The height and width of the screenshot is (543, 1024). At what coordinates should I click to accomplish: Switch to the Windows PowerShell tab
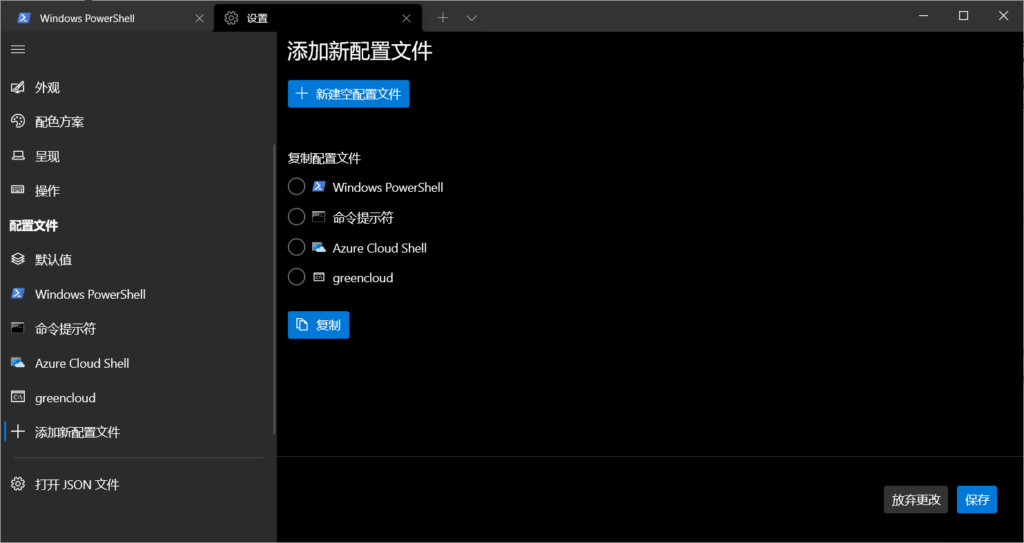pyautogui.click(x=108, y=18)
